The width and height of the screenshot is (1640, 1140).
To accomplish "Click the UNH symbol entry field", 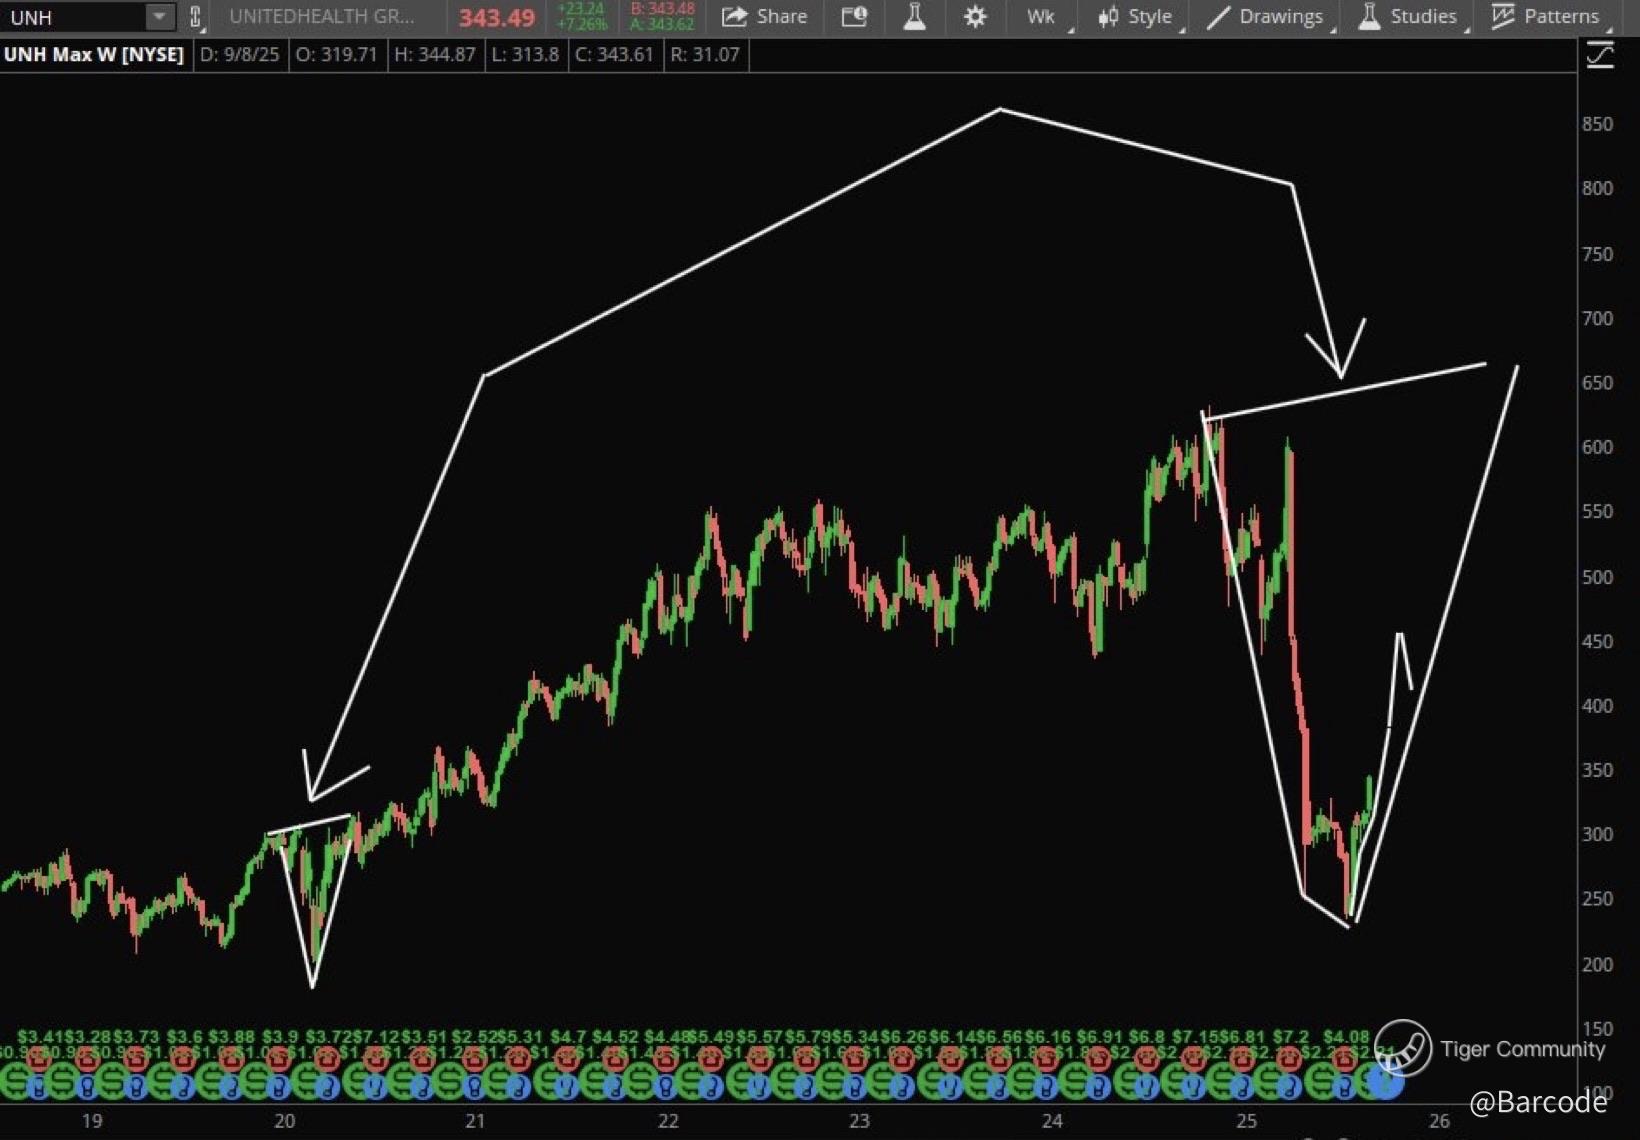I will click(75, 17).
